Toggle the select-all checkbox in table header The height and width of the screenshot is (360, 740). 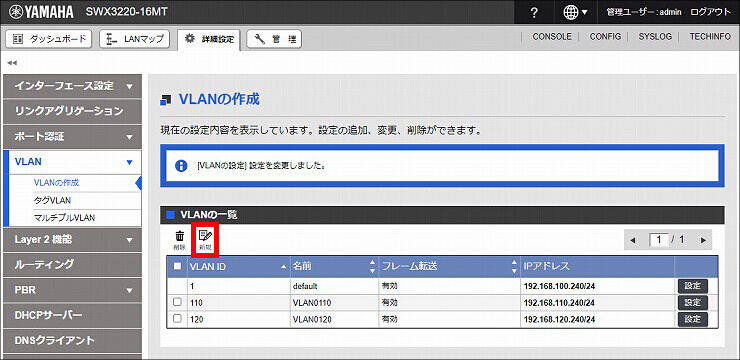point(177,266)
